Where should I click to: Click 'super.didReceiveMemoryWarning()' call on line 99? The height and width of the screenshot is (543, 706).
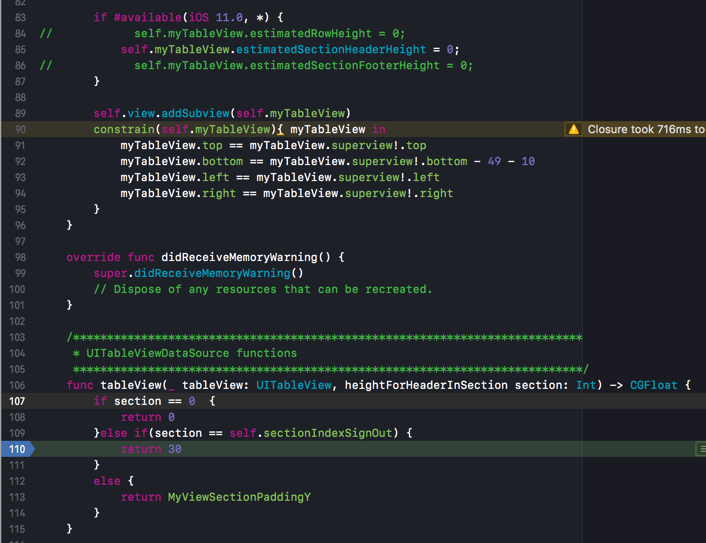(x=199, y=273)
